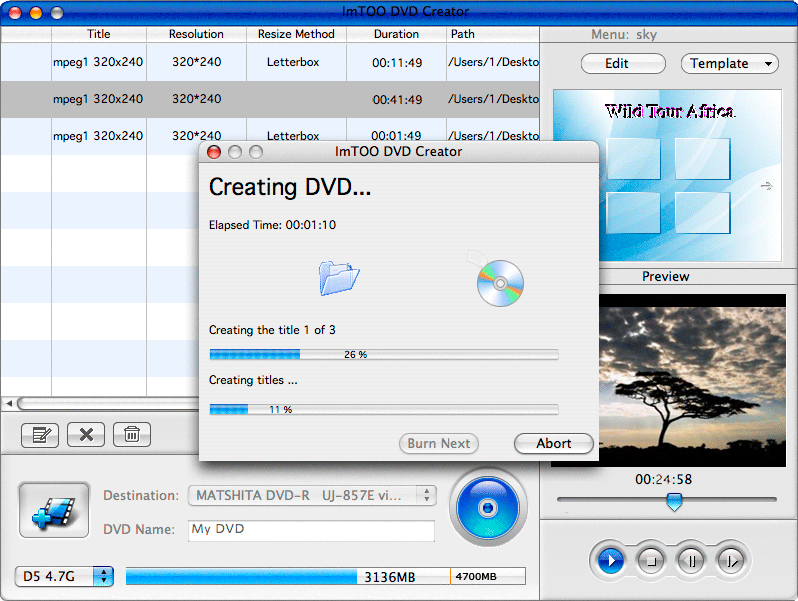Click the Duration column header
Screen dimensions: 798x601
(x=396, y=34)
